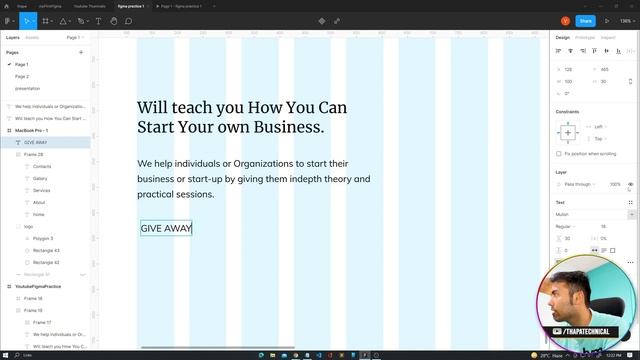Set text auto height resize icon
Viewport: 640px width, 360px height.
pyautogui.click(x=604, y=250)
